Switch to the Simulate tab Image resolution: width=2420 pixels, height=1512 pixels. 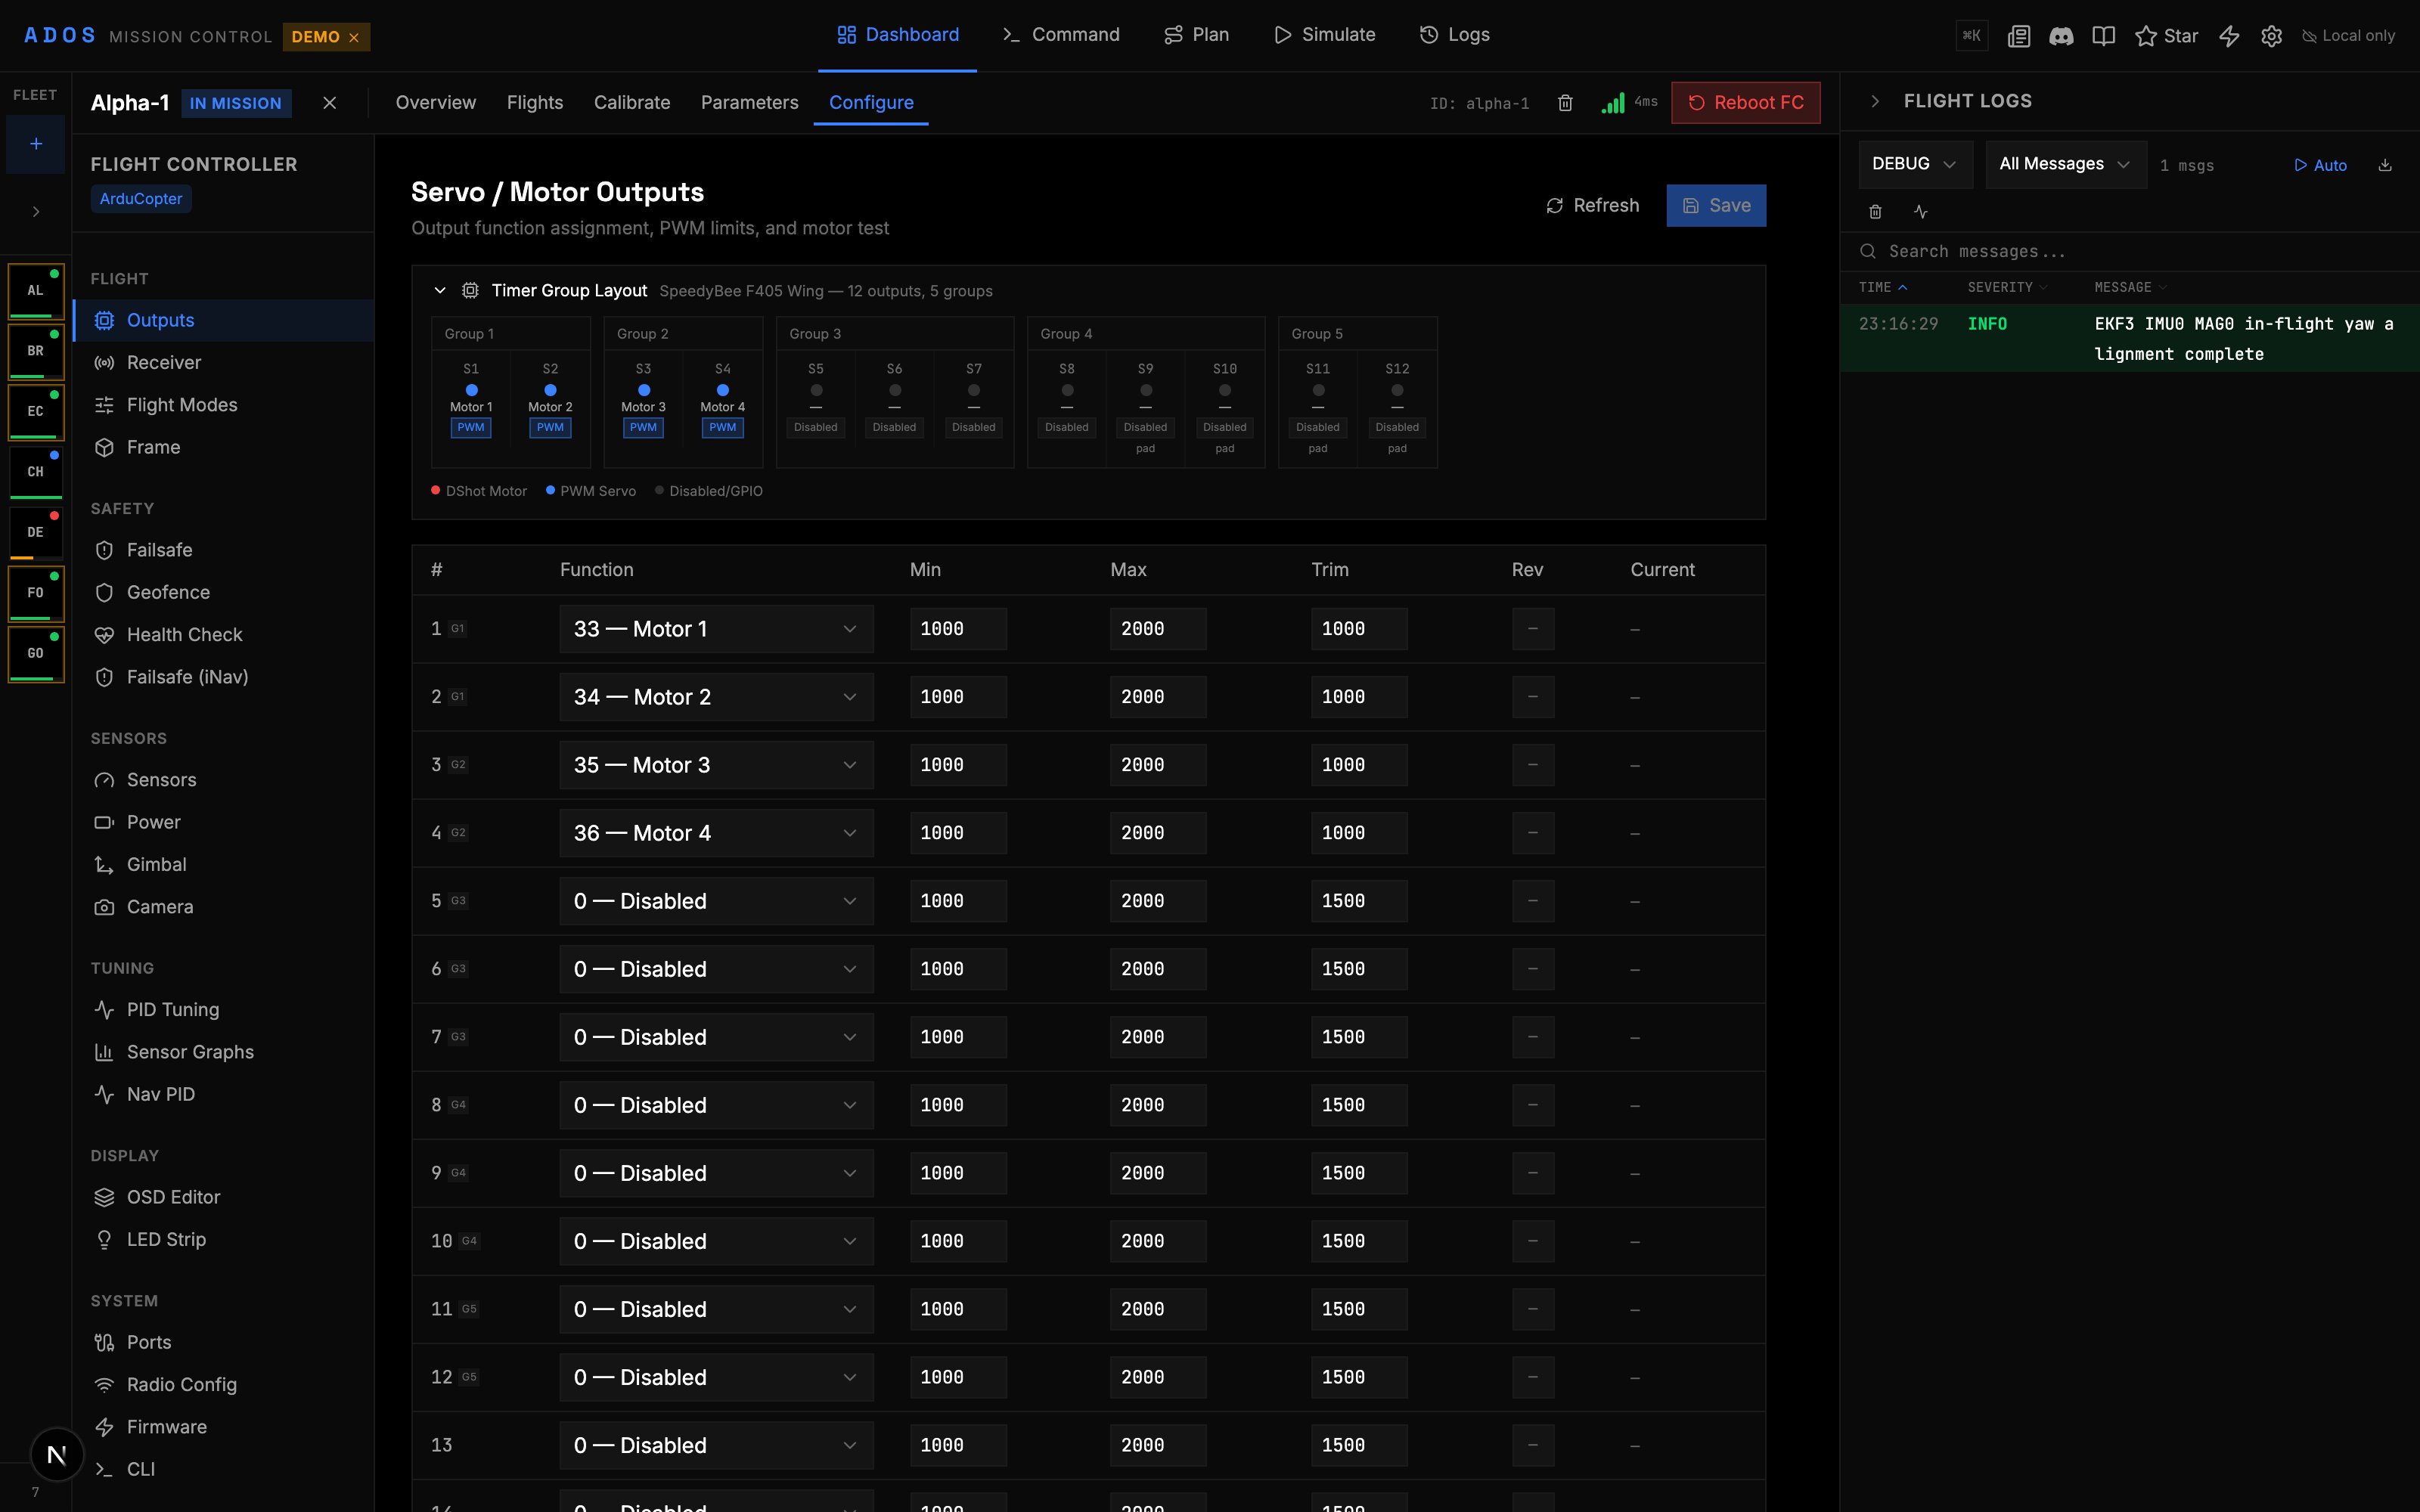click(x=1325, y=35)
